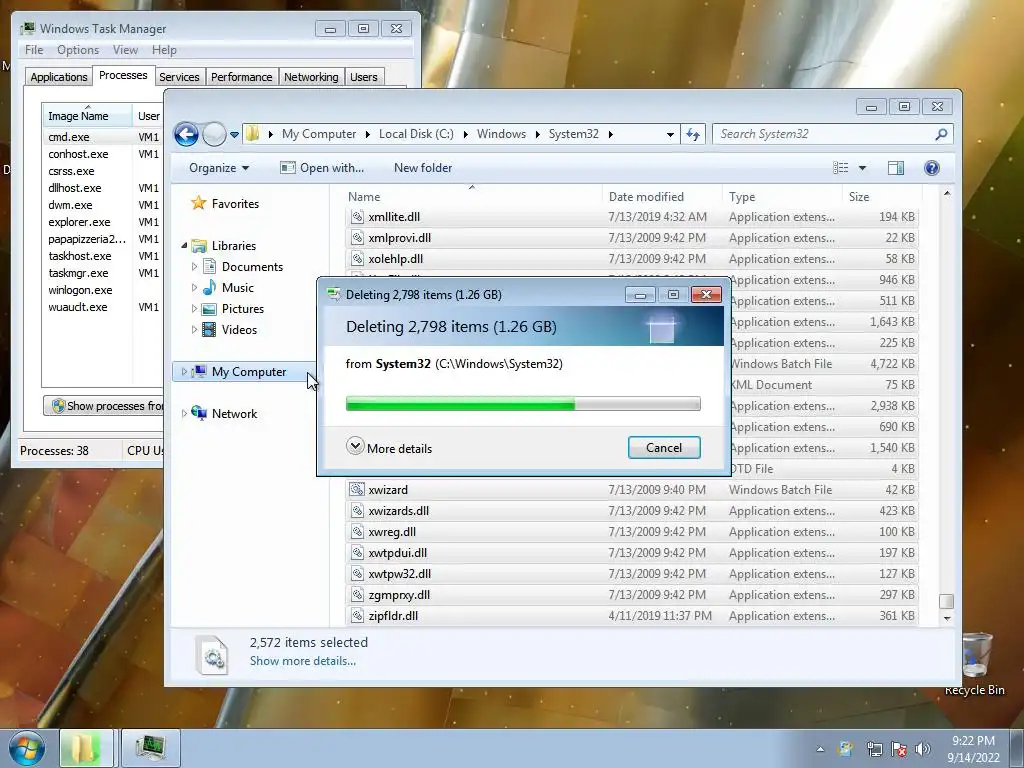Screen dimensions: 1024x768
Task: Expand arrow after System32 breadcrumb
Action: point(611,134)
